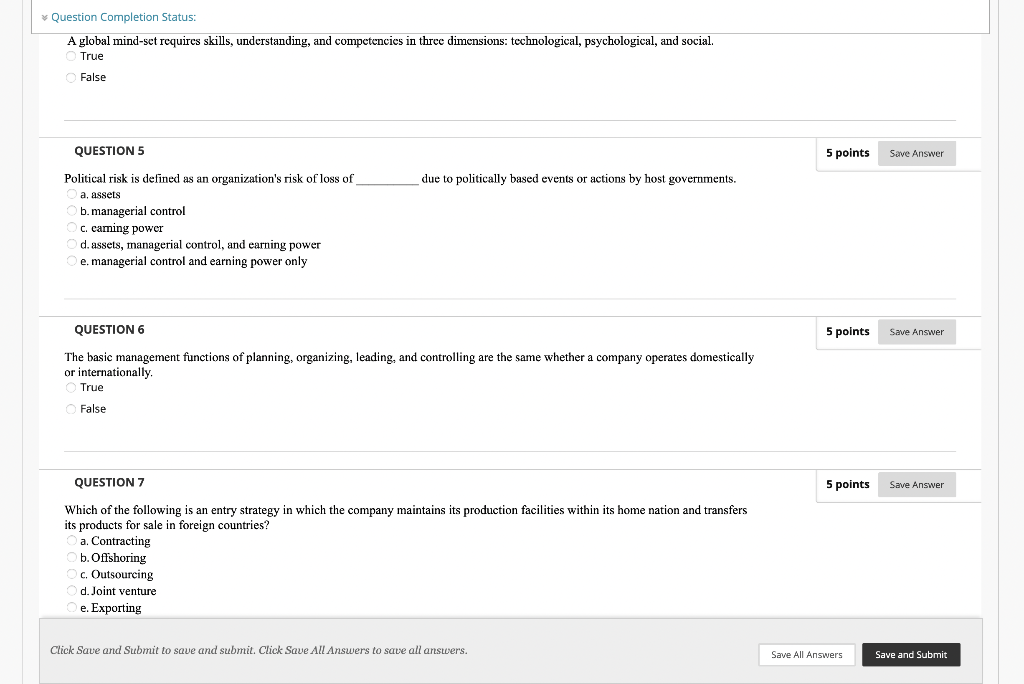Select False for Question 6
The width and height of the screenshot is (1024, 684).
(71, 409)
